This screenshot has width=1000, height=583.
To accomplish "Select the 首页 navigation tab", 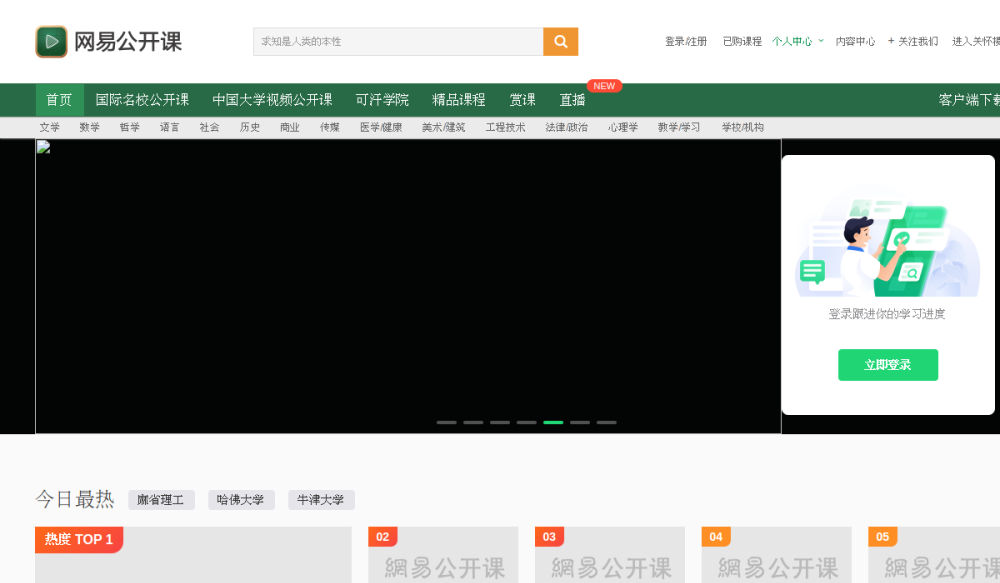I will click(x=59, y=100).
